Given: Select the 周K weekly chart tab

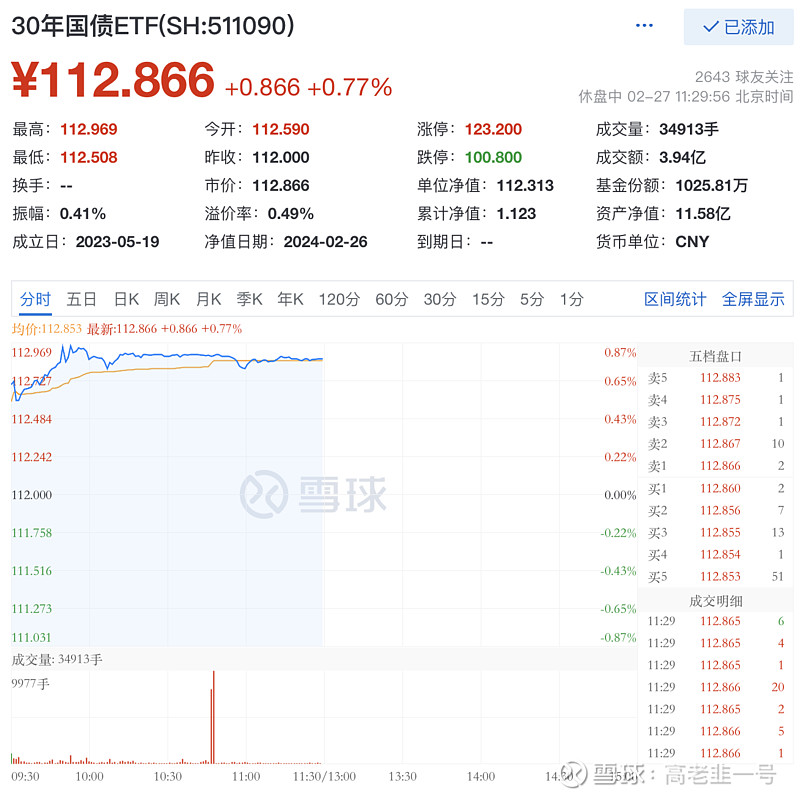Looking at the screenshot, I should pyautogui.click(x=166, y=299).
